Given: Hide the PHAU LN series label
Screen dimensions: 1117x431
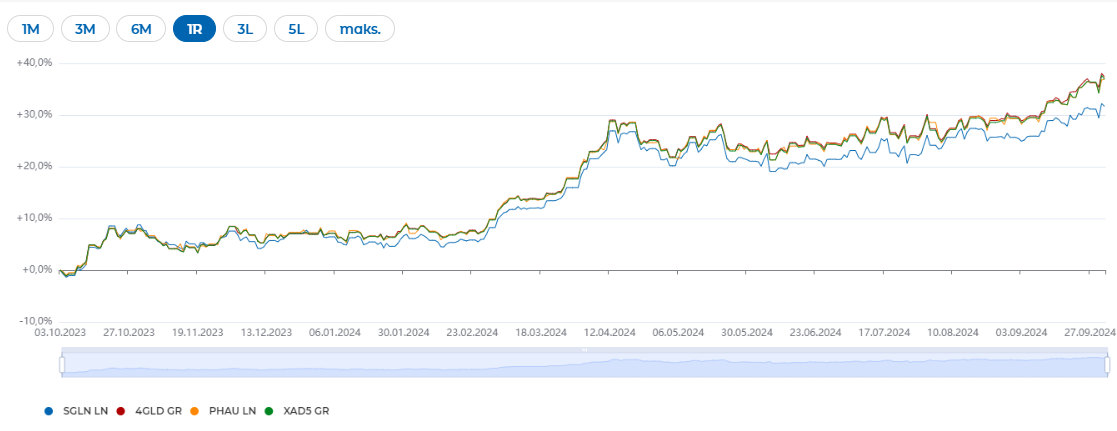Looking at the screenshot, I should pos(232,411).
